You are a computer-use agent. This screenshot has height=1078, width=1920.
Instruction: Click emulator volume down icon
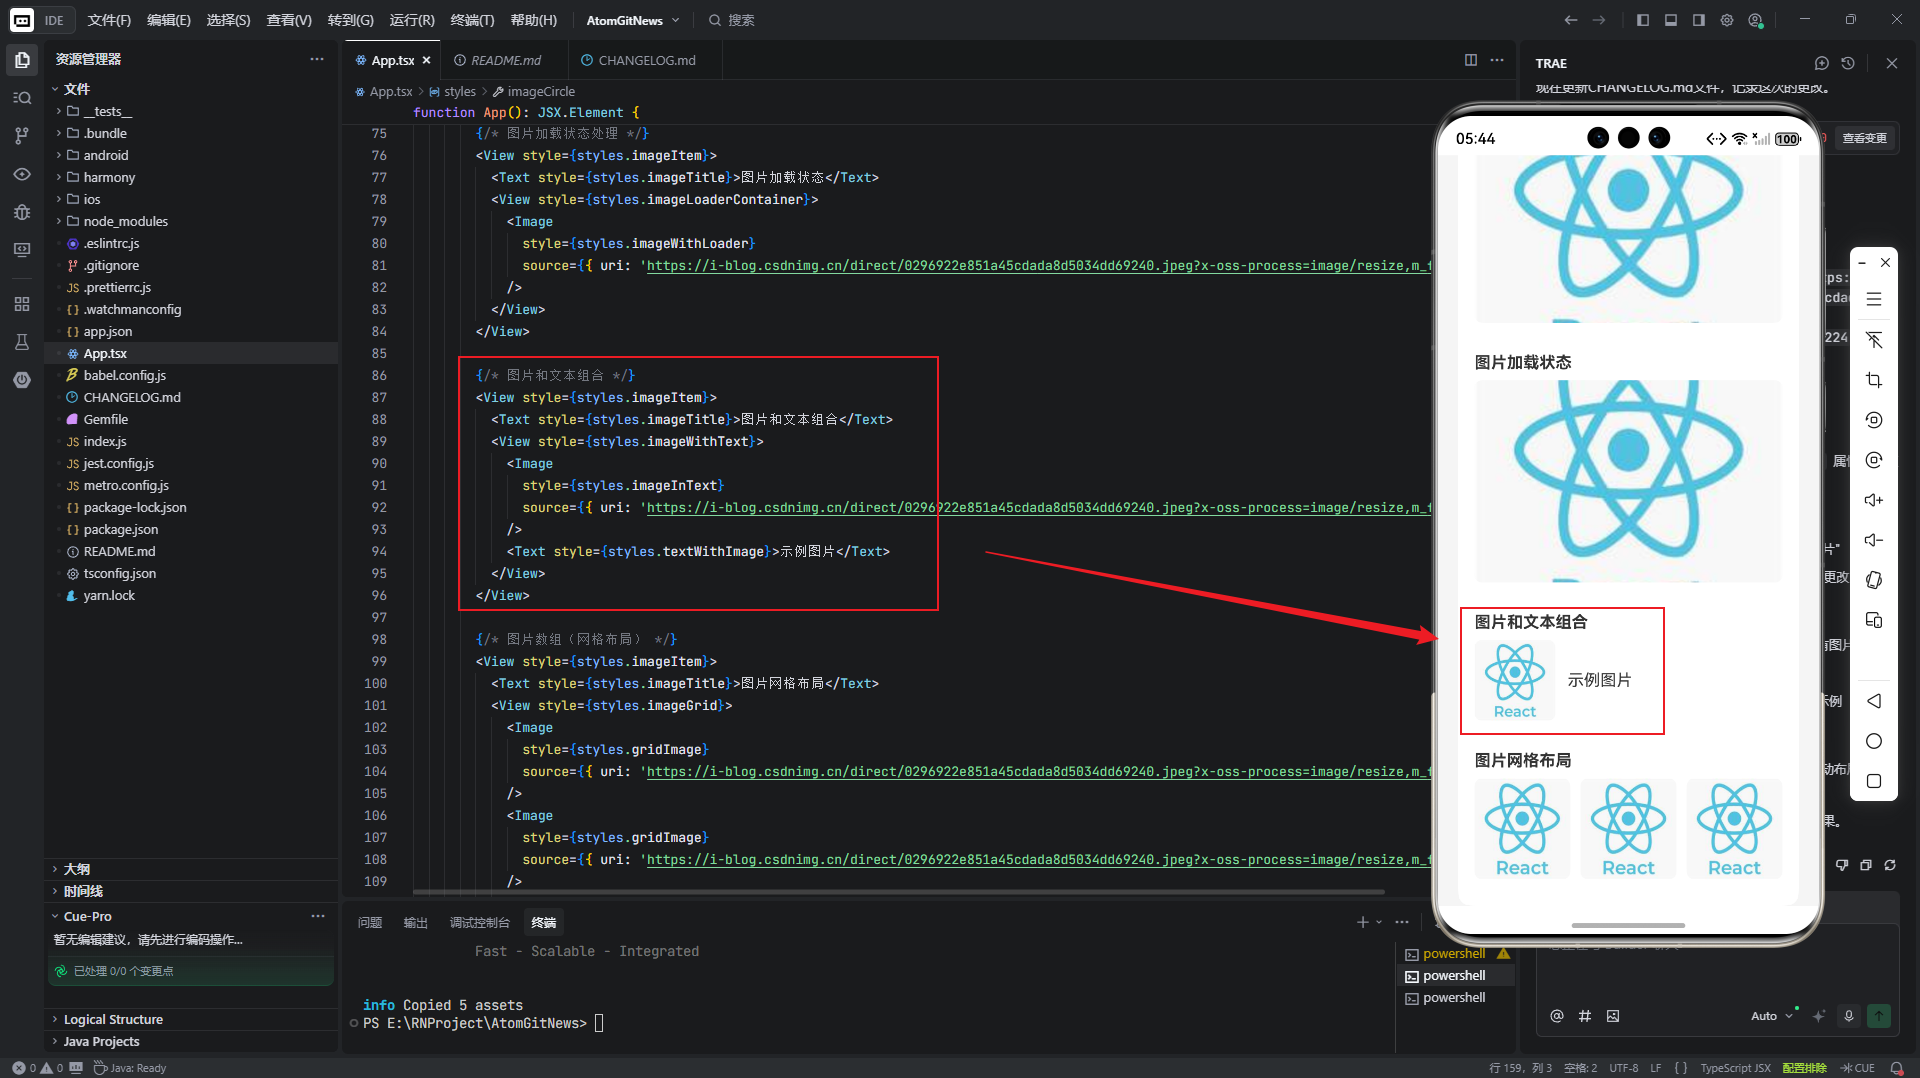click(1874, 540)
